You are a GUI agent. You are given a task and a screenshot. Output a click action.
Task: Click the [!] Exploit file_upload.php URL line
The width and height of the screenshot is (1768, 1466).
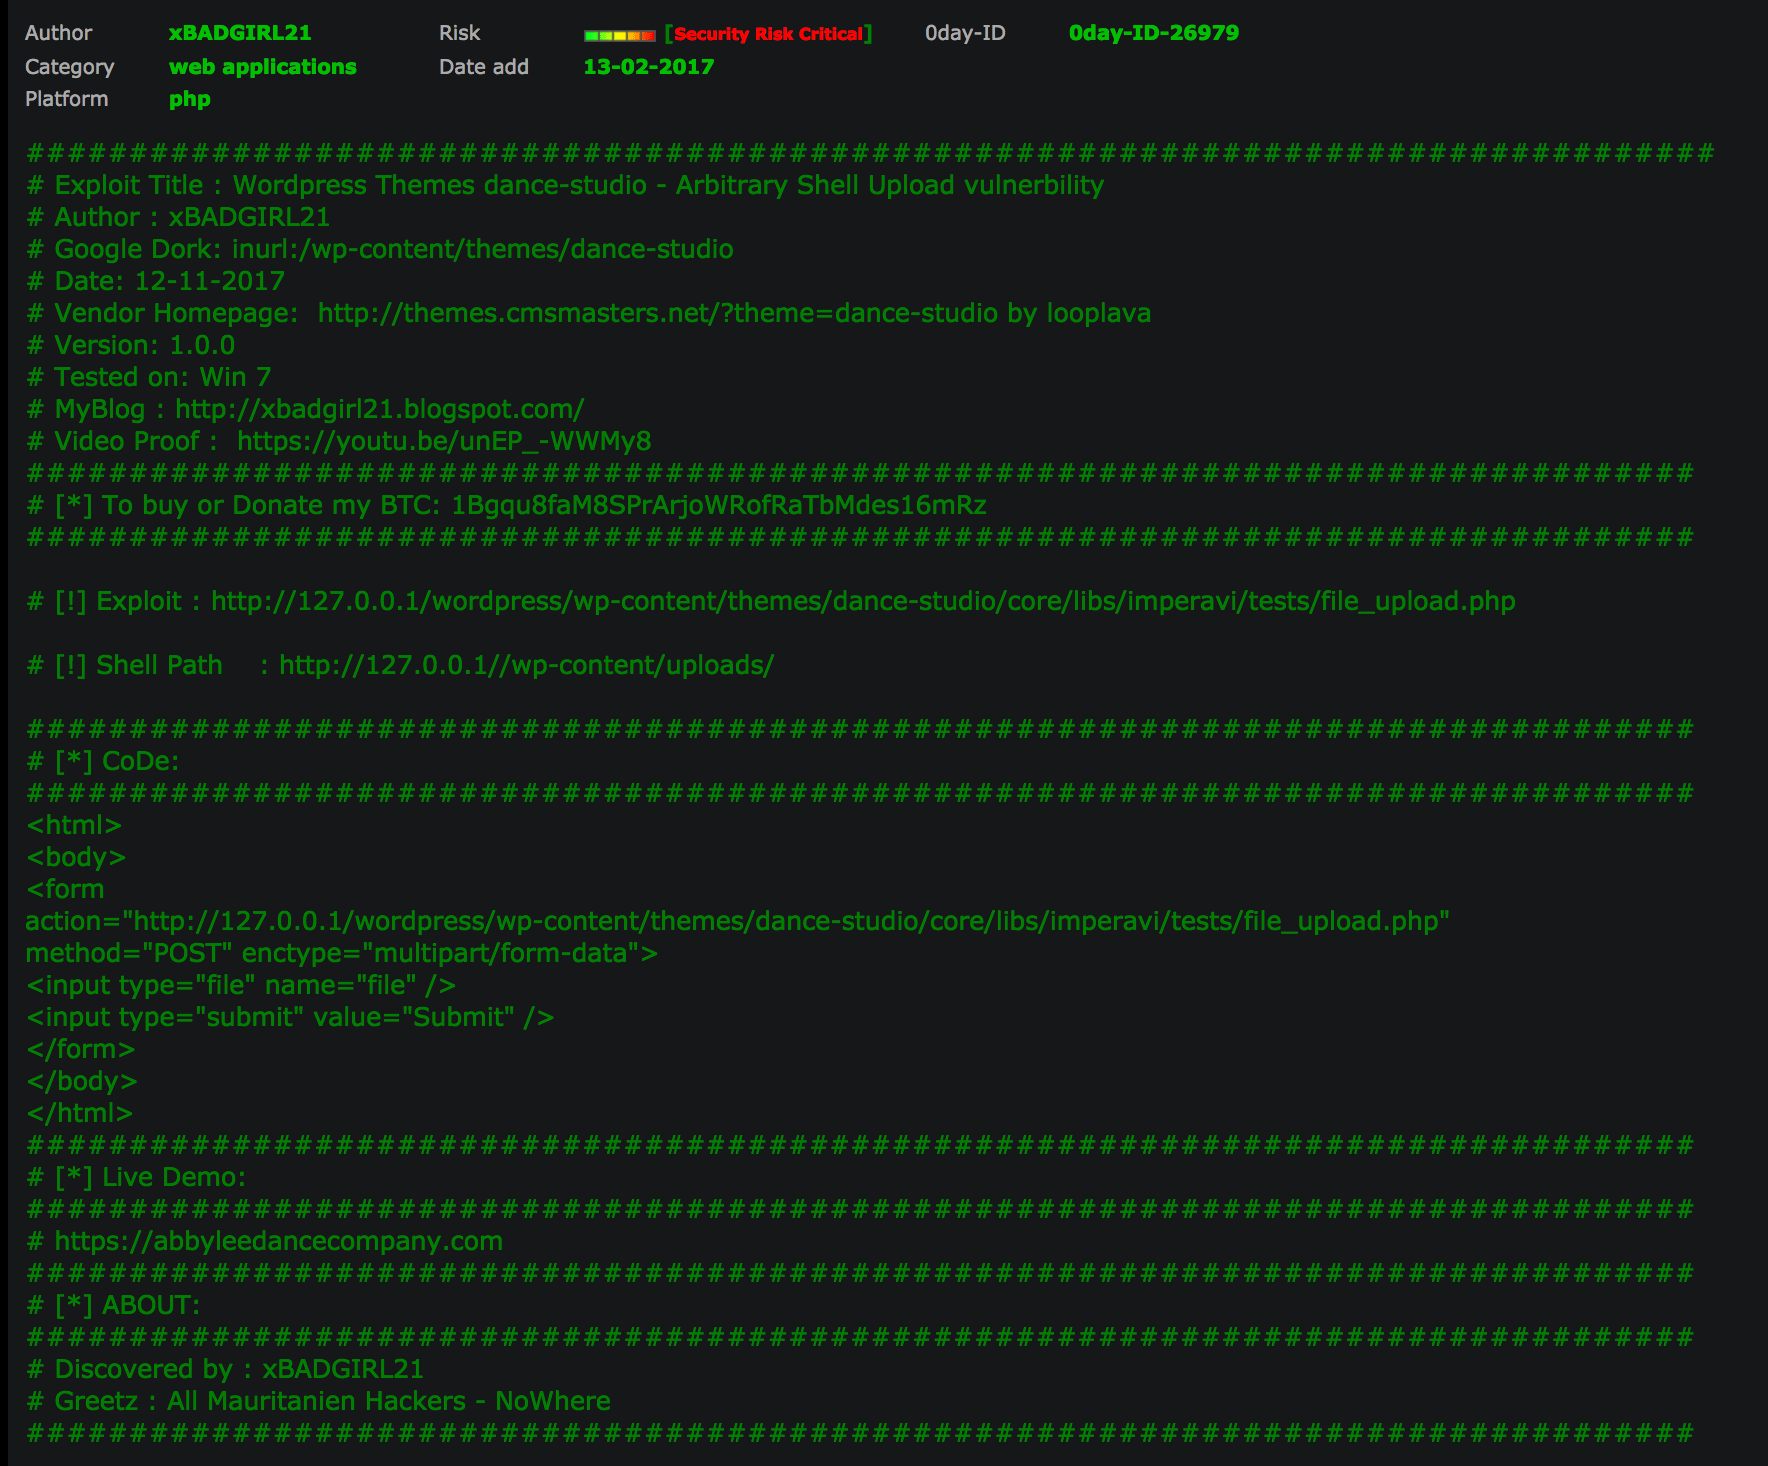[770, 601]
